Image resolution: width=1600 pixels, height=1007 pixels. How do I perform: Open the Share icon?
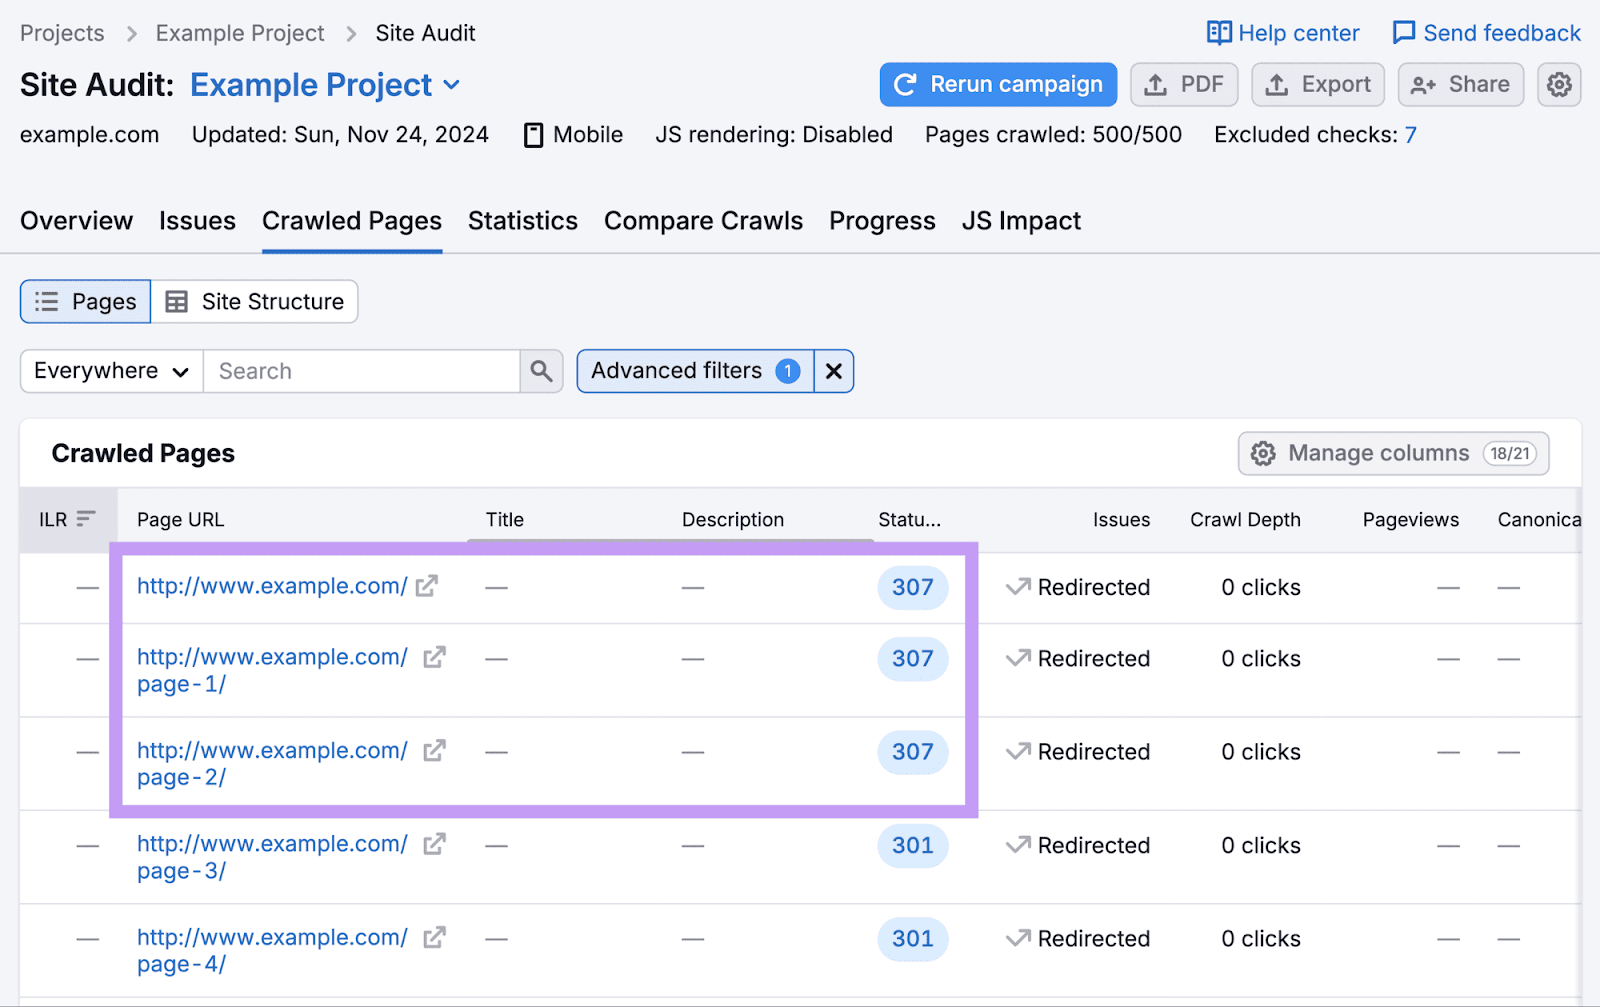(x=1424, y=85)
